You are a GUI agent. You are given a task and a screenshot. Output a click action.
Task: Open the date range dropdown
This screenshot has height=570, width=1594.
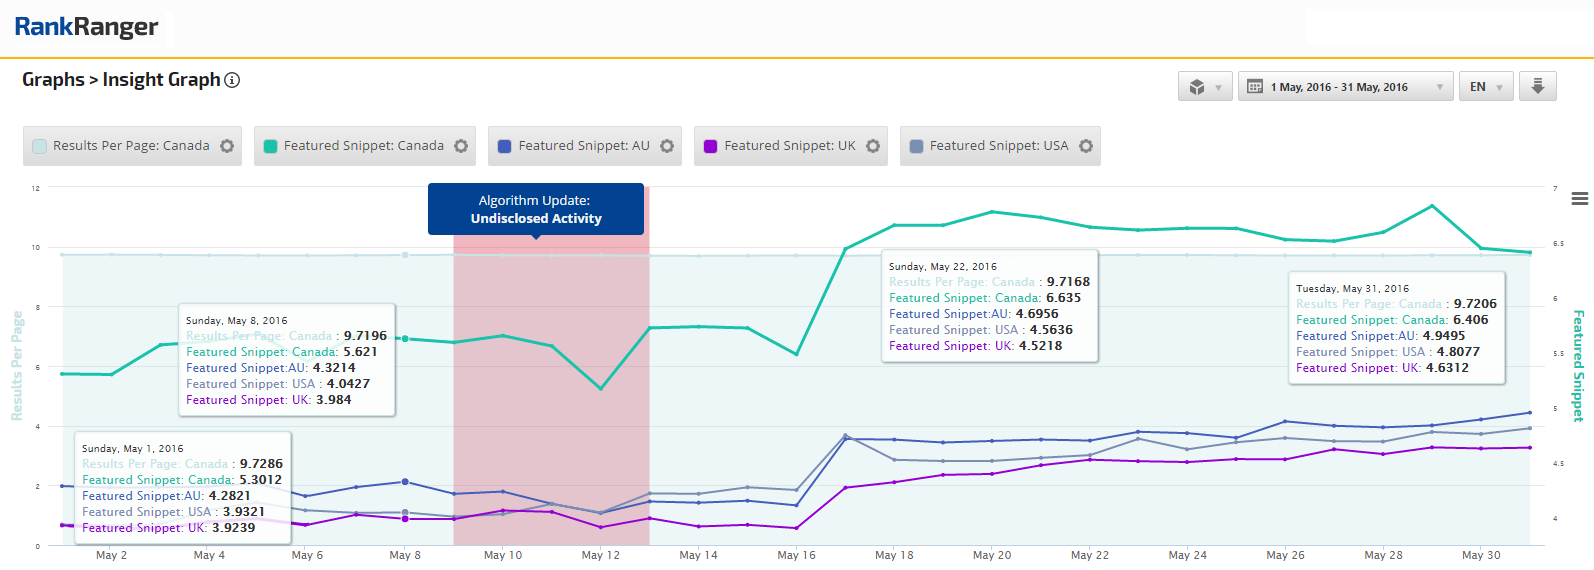pos(1345,87)
